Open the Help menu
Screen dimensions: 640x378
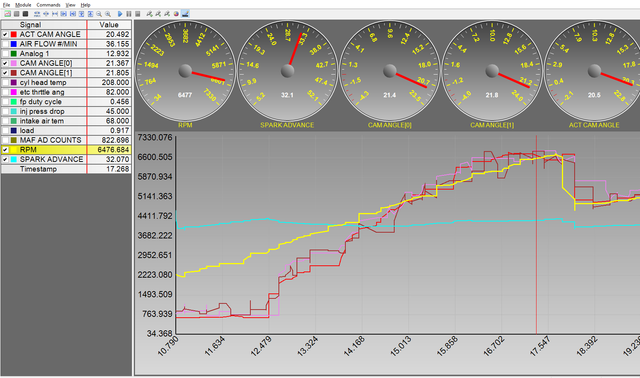coord(85,5)
